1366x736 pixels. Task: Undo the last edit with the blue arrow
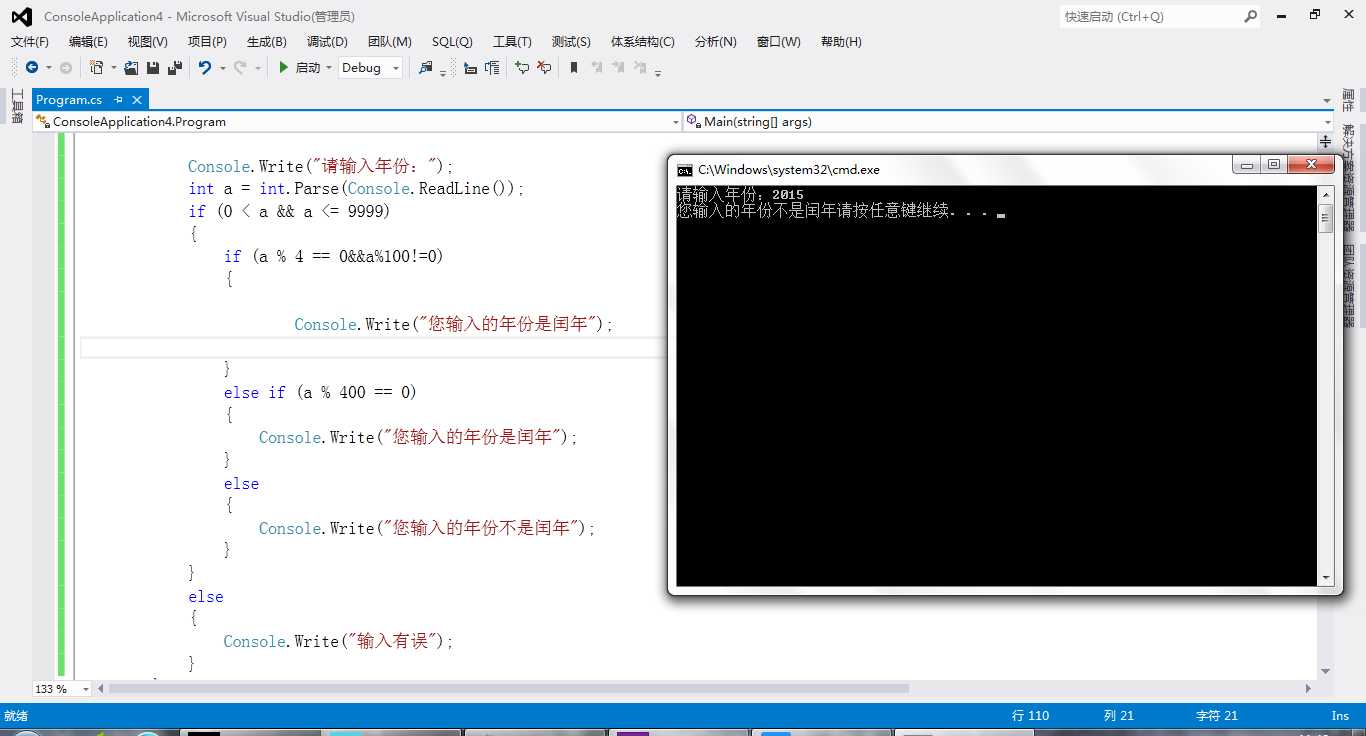point(205,68)
